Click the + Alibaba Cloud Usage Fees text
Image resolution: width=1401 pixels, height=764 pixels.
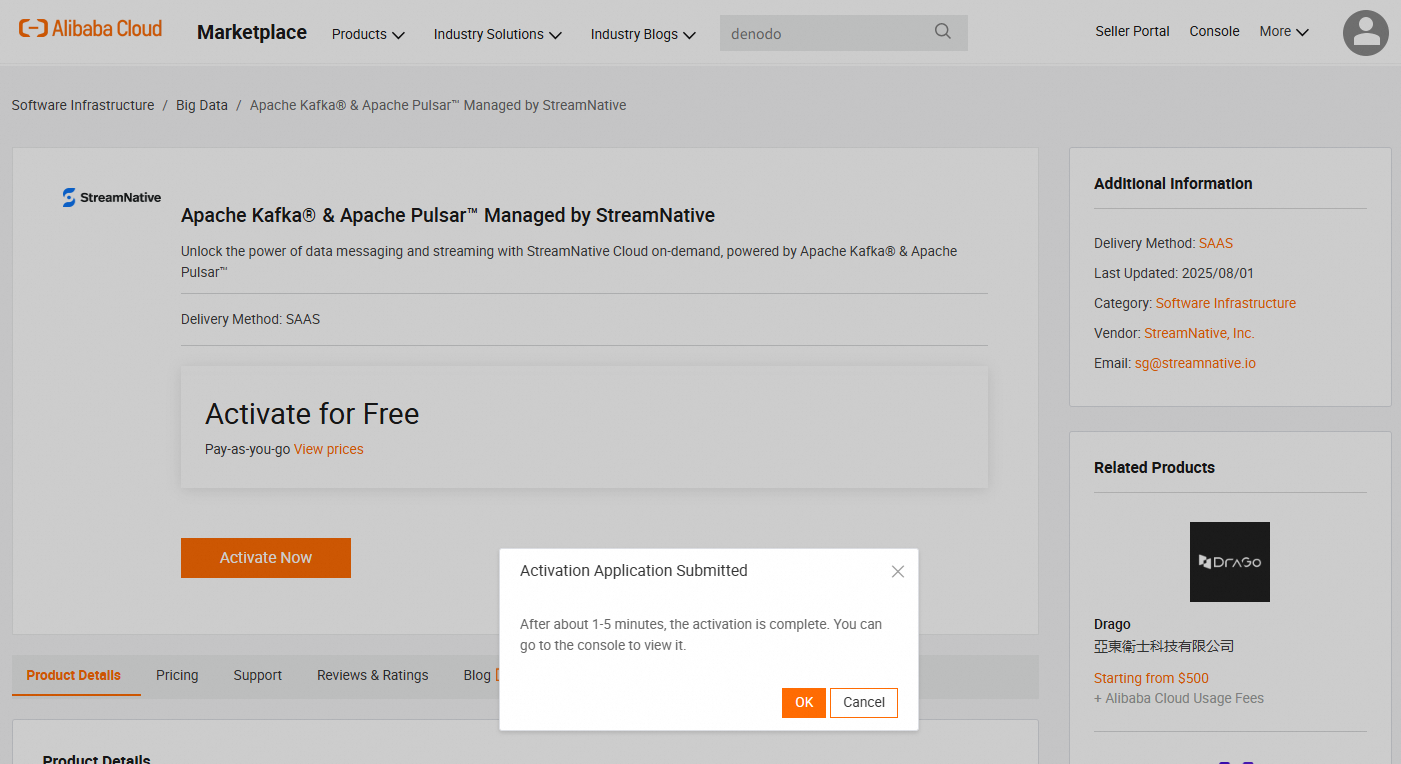[x=1179, y=698]
